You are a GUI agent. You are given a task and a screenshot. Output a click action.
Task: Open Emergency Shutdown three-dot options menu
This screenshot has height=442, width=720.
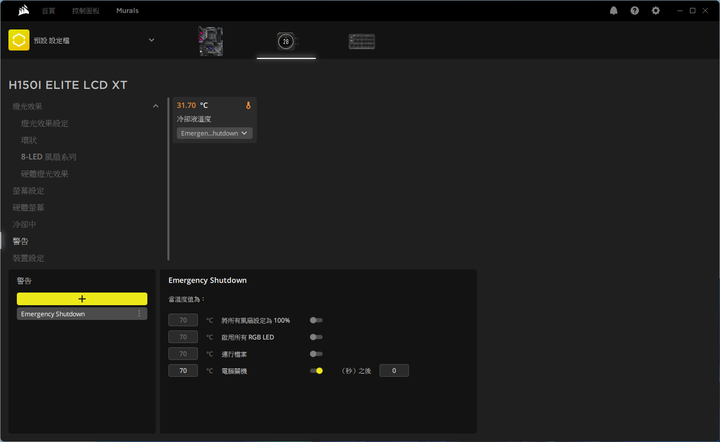point(139,314)
